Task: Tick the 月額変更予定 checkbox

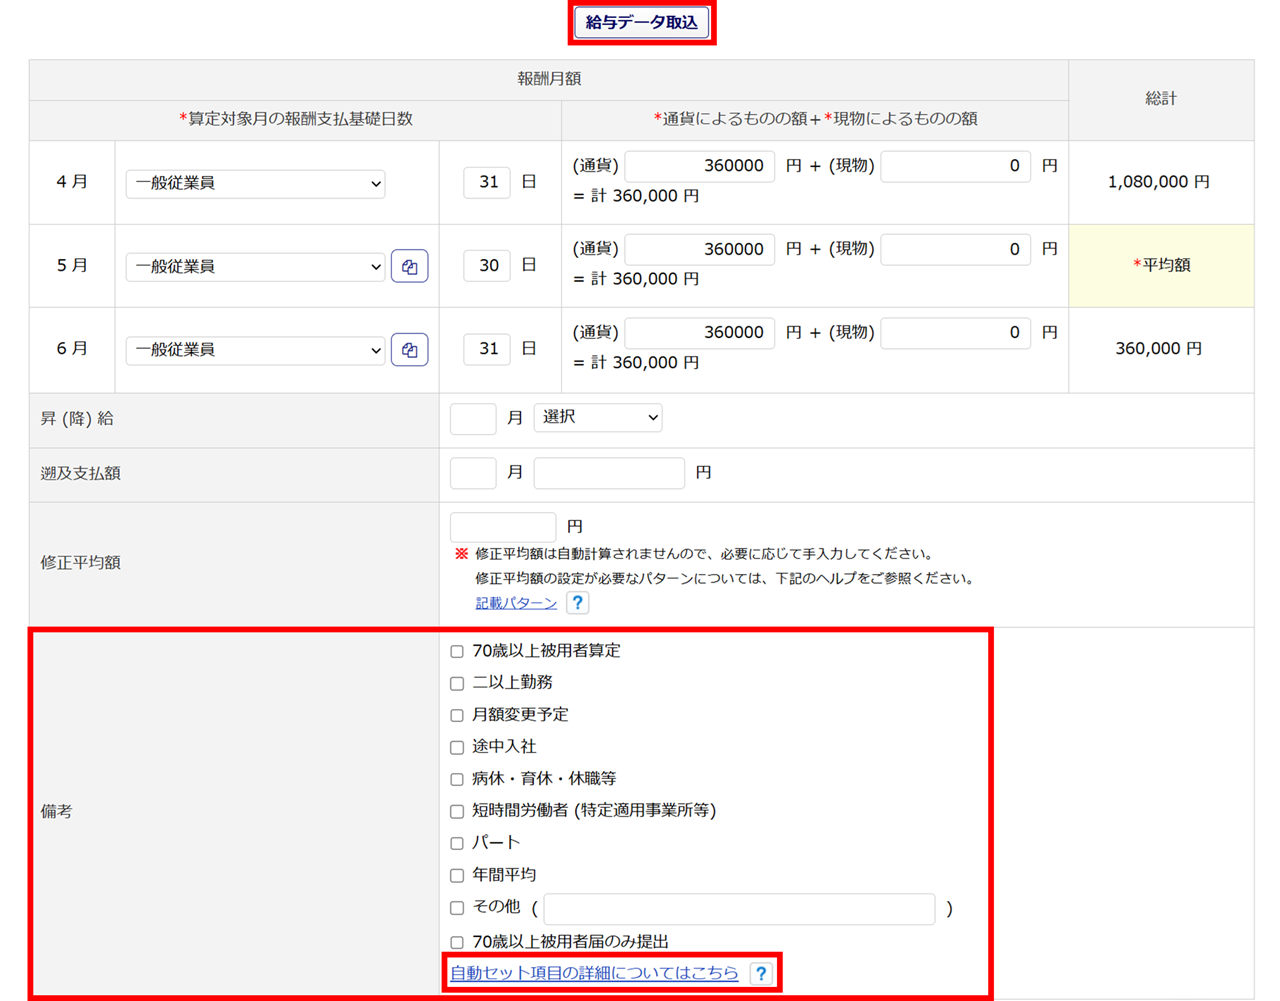Action: [x=457, y=716]
